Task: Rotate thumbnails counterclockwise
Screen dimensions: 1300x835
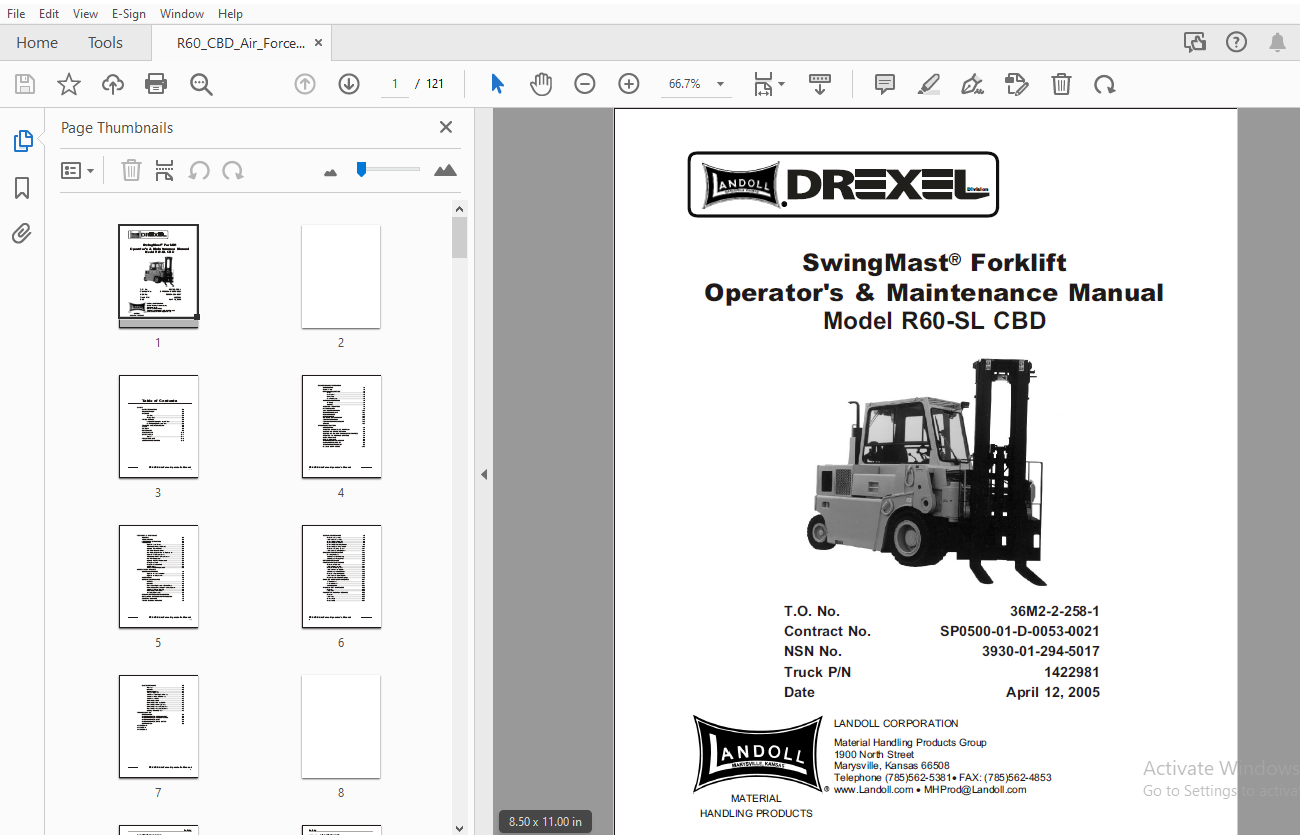Action: point(199,171)
